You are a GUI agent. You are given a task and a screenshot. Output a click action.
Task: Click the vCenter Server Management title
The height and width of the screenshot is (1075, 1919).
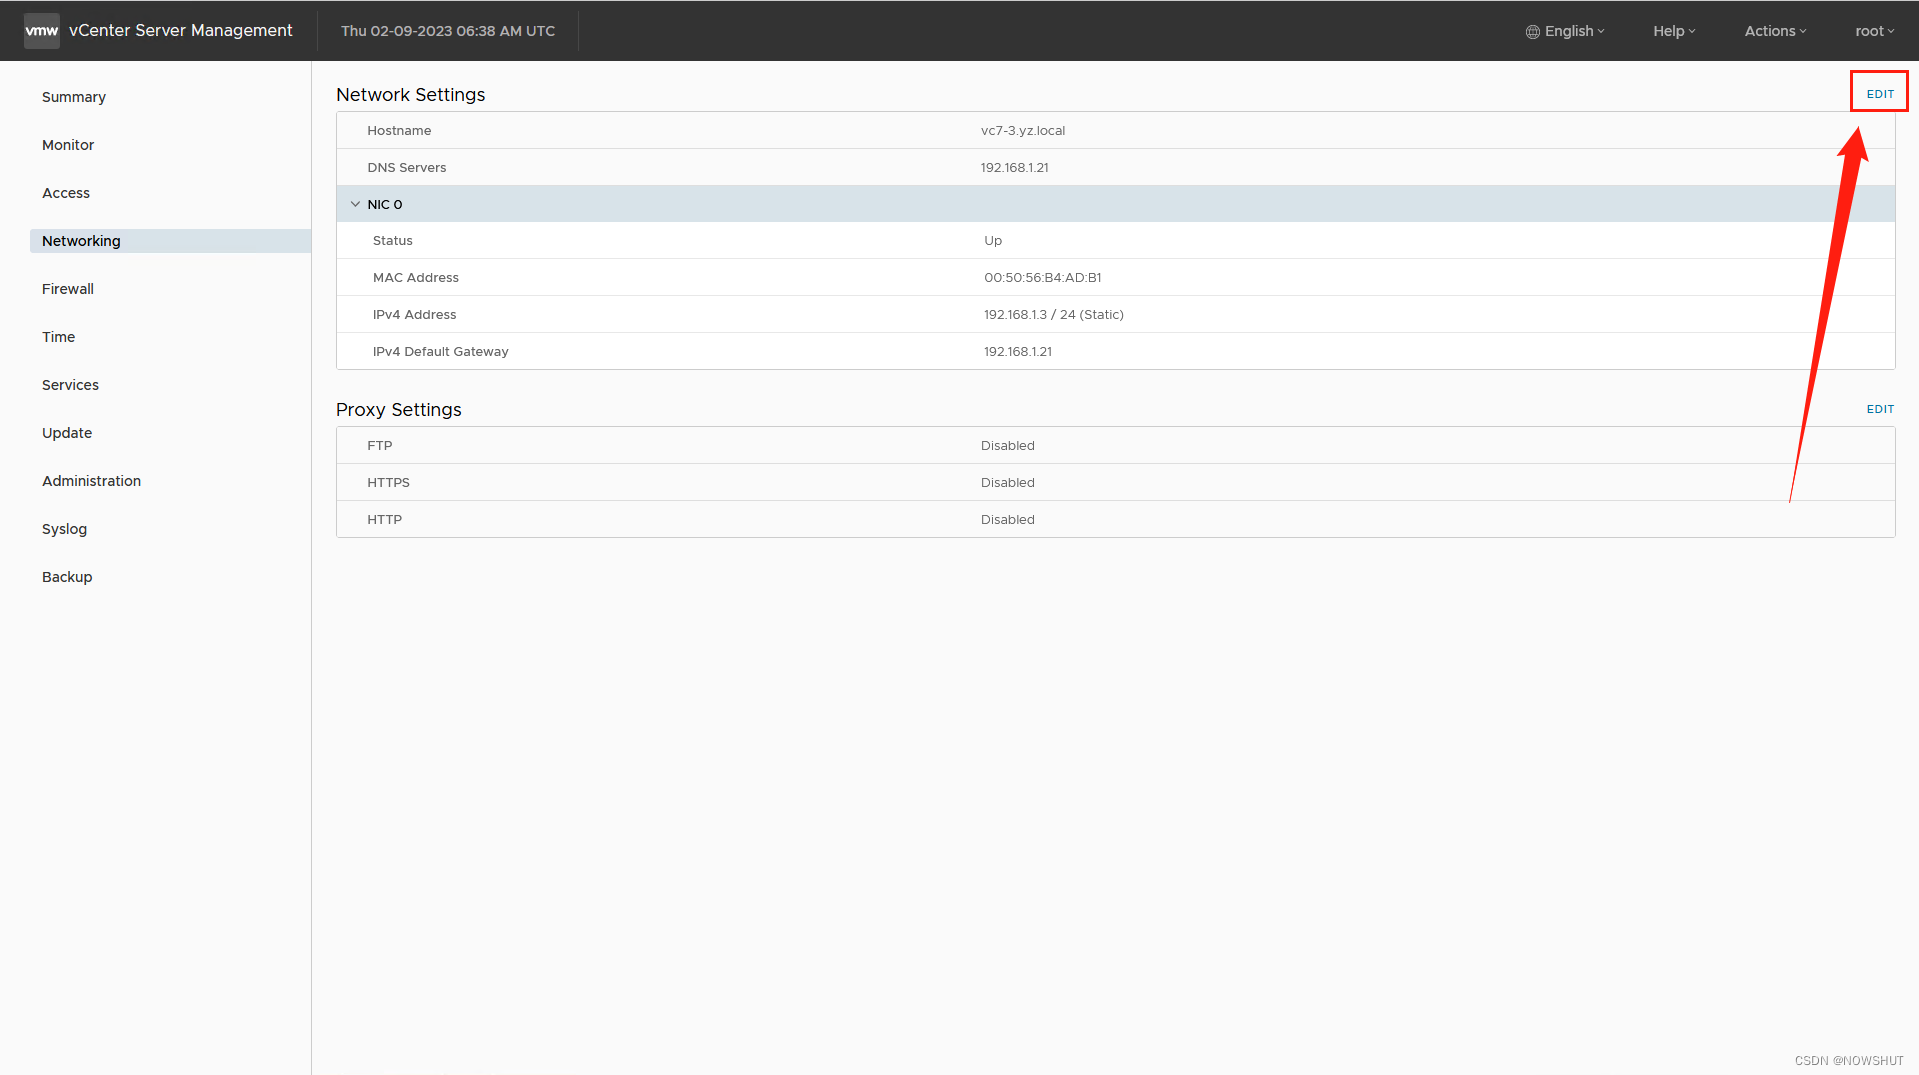click(x=181, y=30)
